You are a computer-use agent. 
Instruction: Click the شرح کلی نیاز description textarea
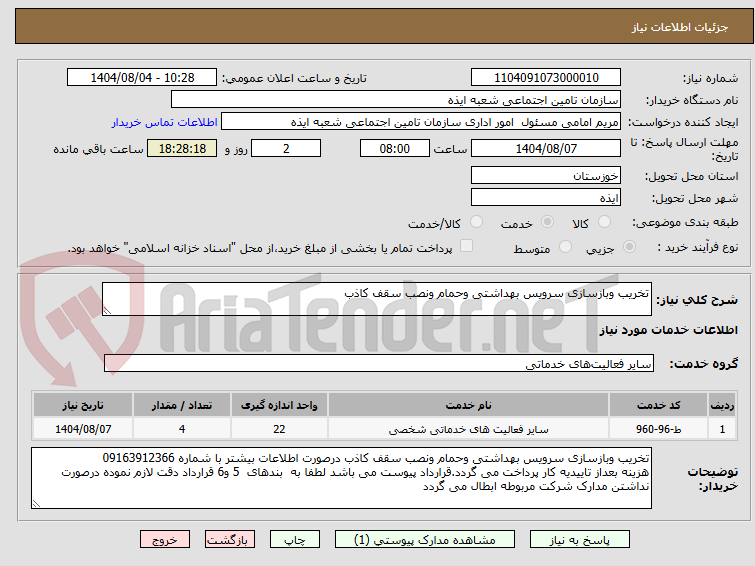tap(377, 299)
